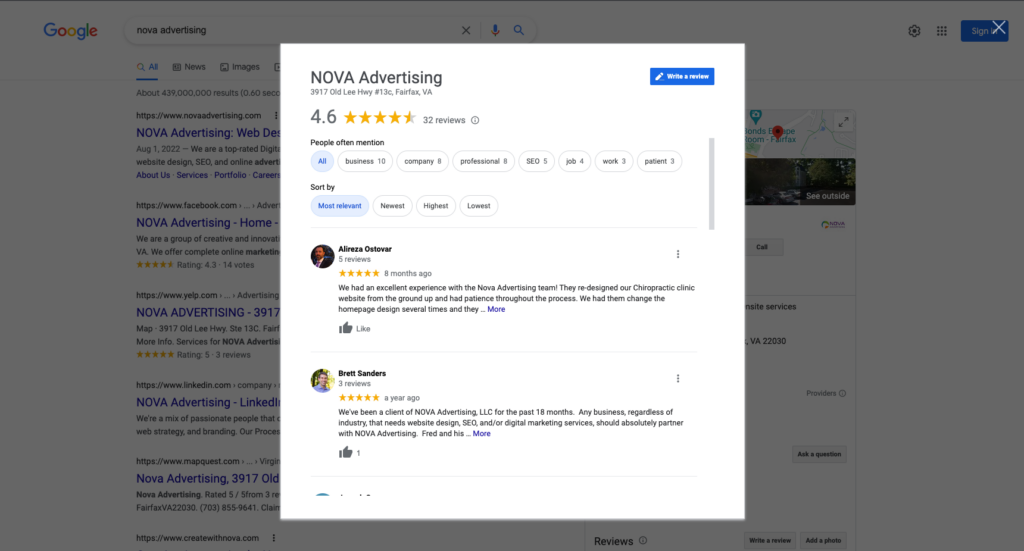This screenshot has height=551, width=1024.
Task: Filter reviews mentioning patient
Action: pyautogui.click(x=659, y=161)
